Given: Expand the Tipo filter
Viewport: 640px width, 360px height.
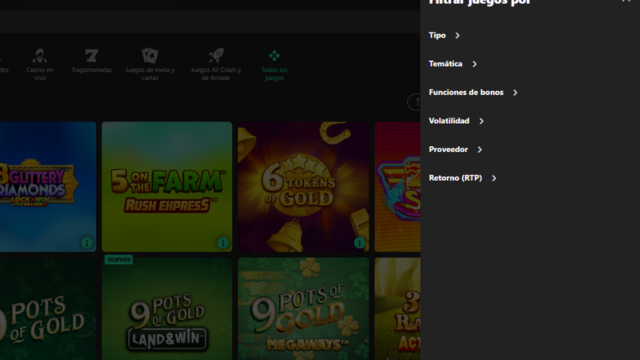Looking at the screenshot, I should click(x=444, y=36).
